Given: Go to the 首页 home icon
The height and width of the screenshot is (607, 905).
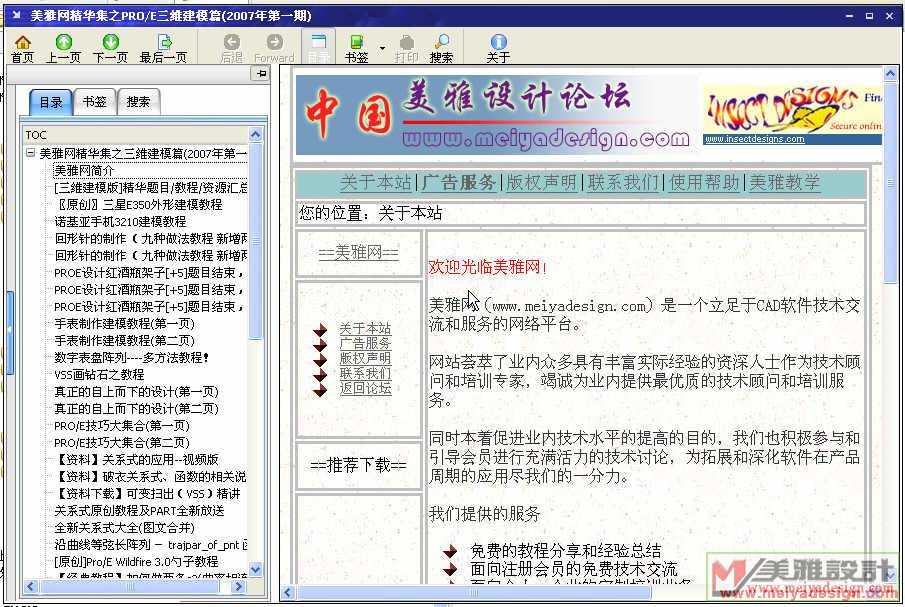Looking at the screenshot, I should click(23, 48).
